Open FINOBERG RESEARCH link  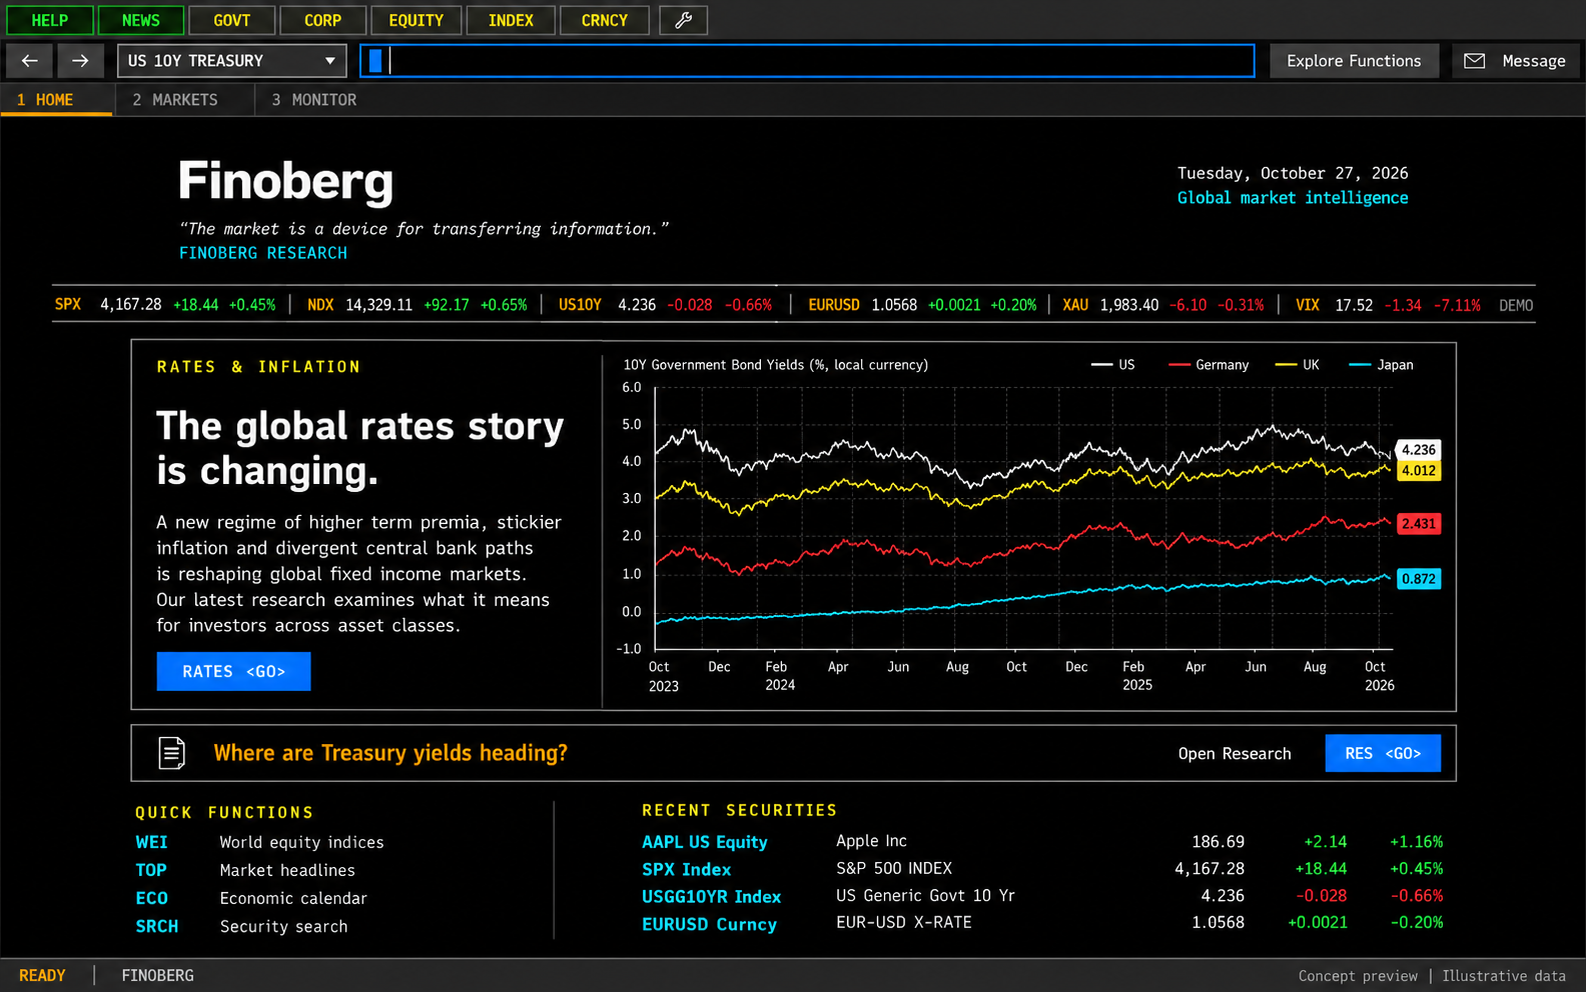coord(263,253)
